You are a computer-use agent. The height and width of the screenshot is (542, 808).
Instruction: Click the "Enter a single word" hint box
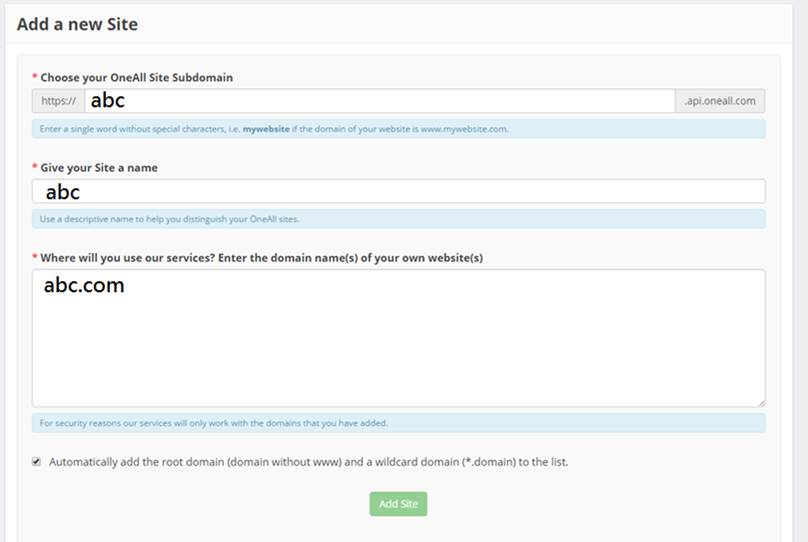click(x=398, y=129)
